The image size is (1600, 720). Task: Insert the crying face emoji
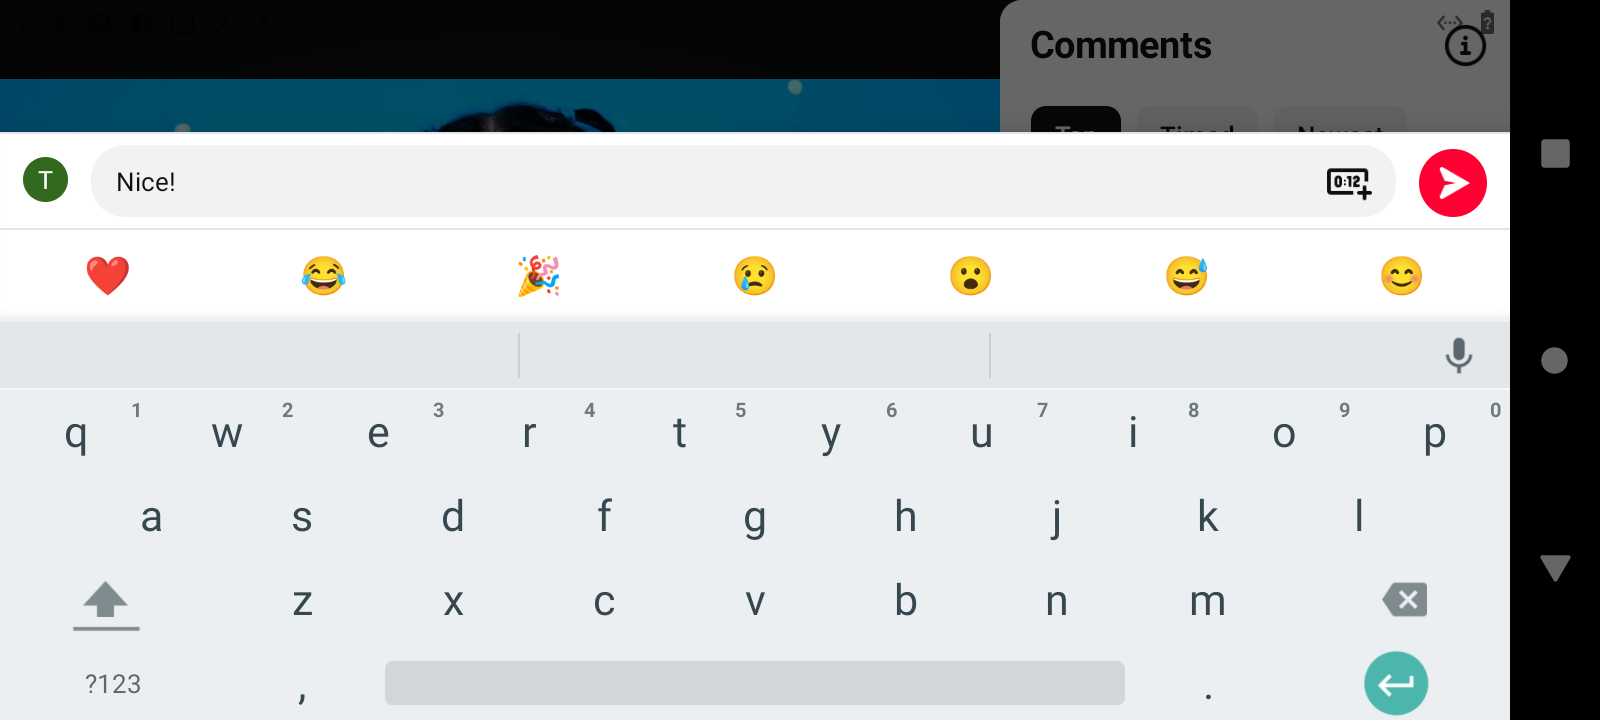tap(755, 276)
